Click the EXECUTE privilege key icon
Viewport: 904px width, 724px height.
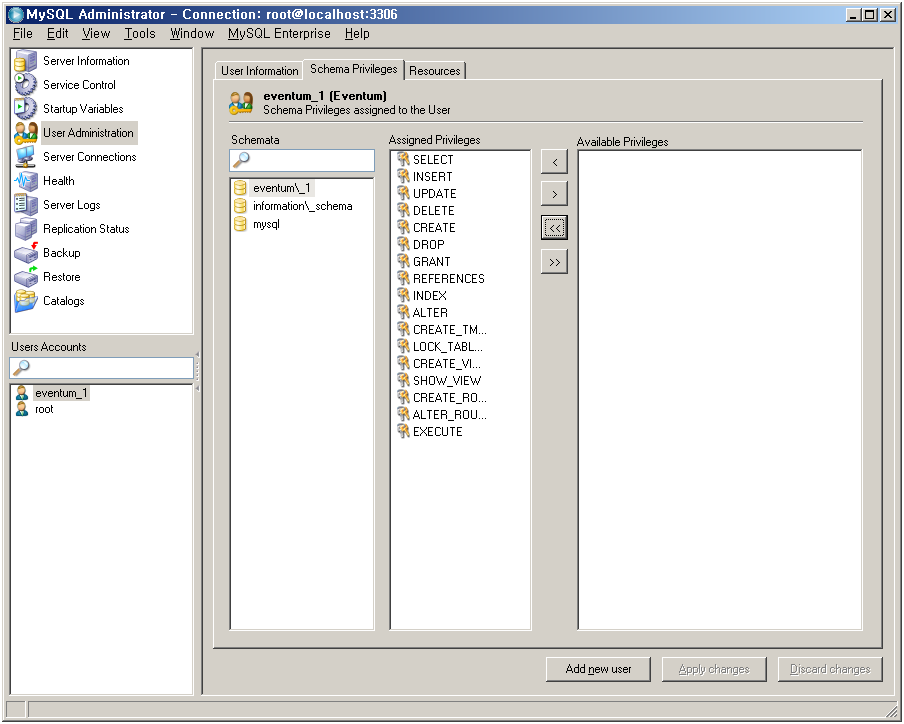click(404, 431)
